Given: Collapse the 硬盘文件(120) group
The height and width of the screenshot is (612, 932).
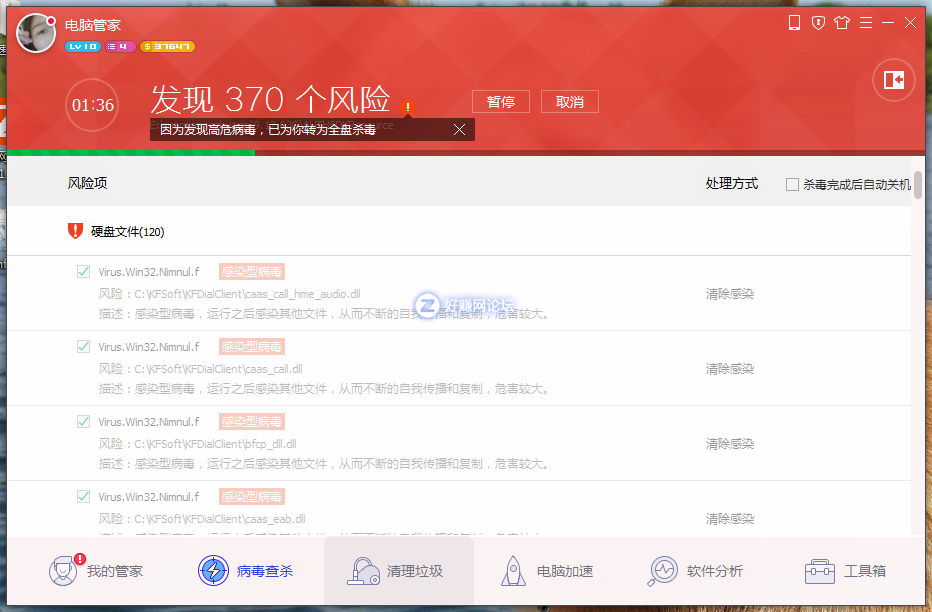Looking at the screenshot, I should click(127, 232).
